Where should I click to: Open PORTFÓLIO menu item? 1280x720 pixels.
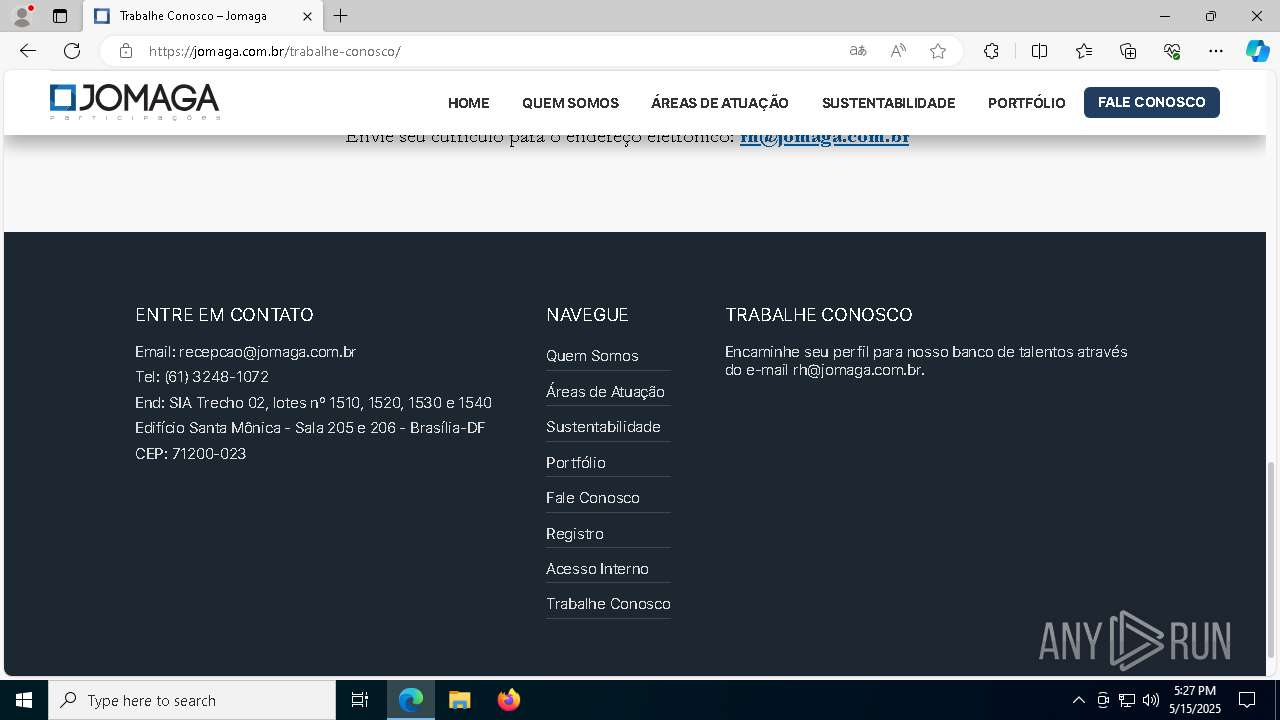(x=1027, y=103)
